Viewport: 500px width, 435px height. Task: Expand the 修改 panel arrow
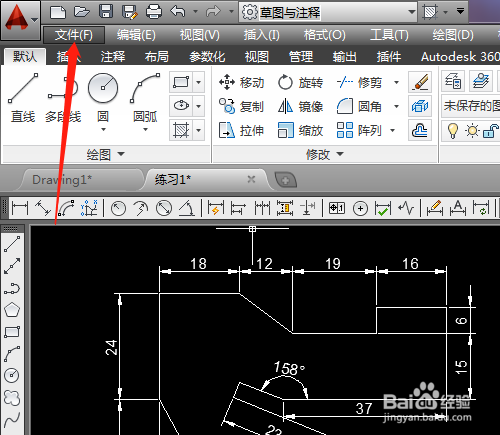(340, 154)
